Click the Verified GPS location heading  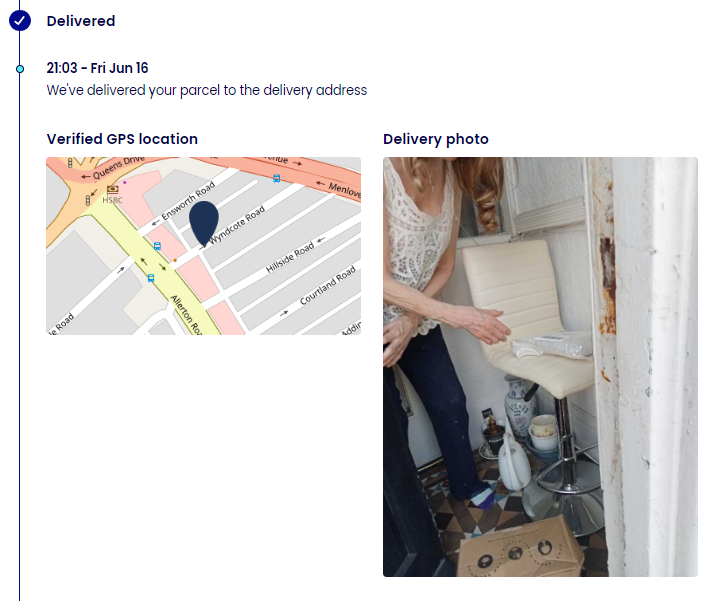[x=122, y=139]
